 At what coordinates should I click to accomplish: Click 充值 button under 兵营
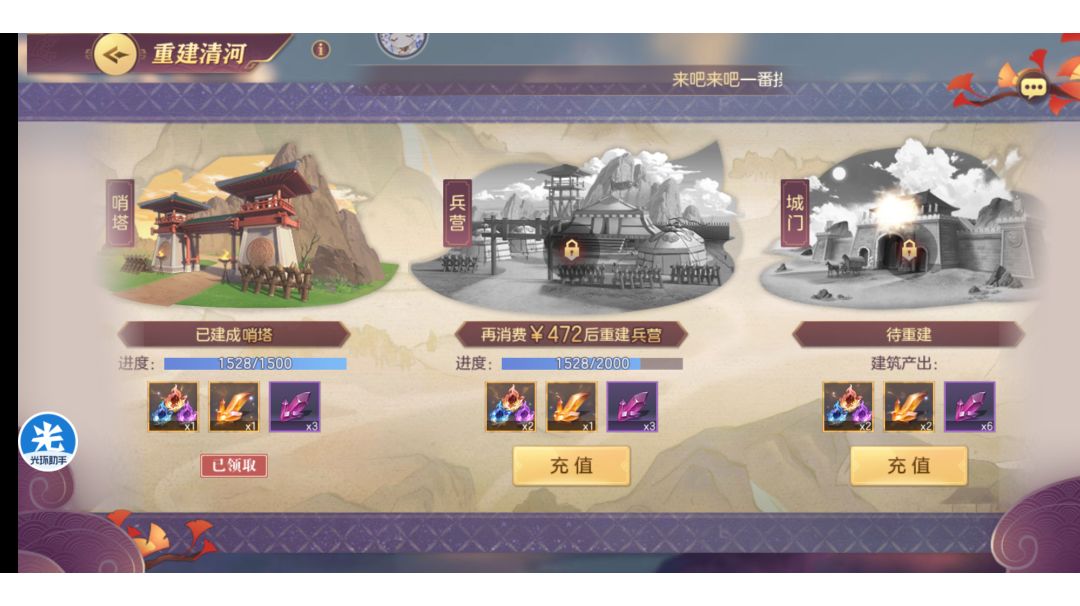pyautogui.click(x=571, y=466)
